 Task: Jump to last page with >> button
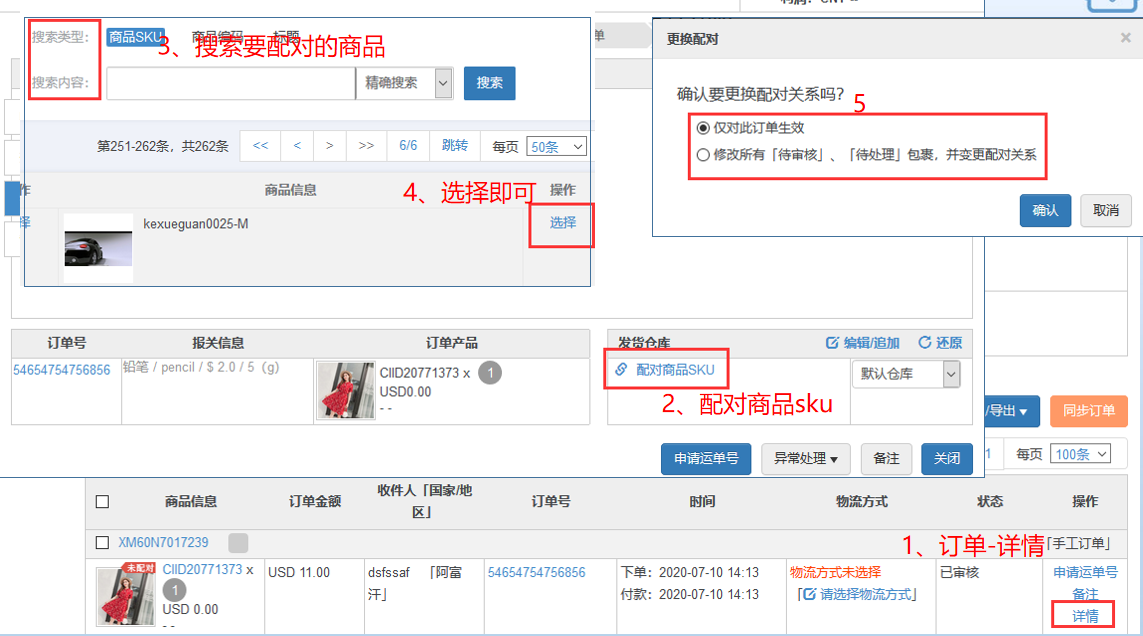[x=367, y=146]
